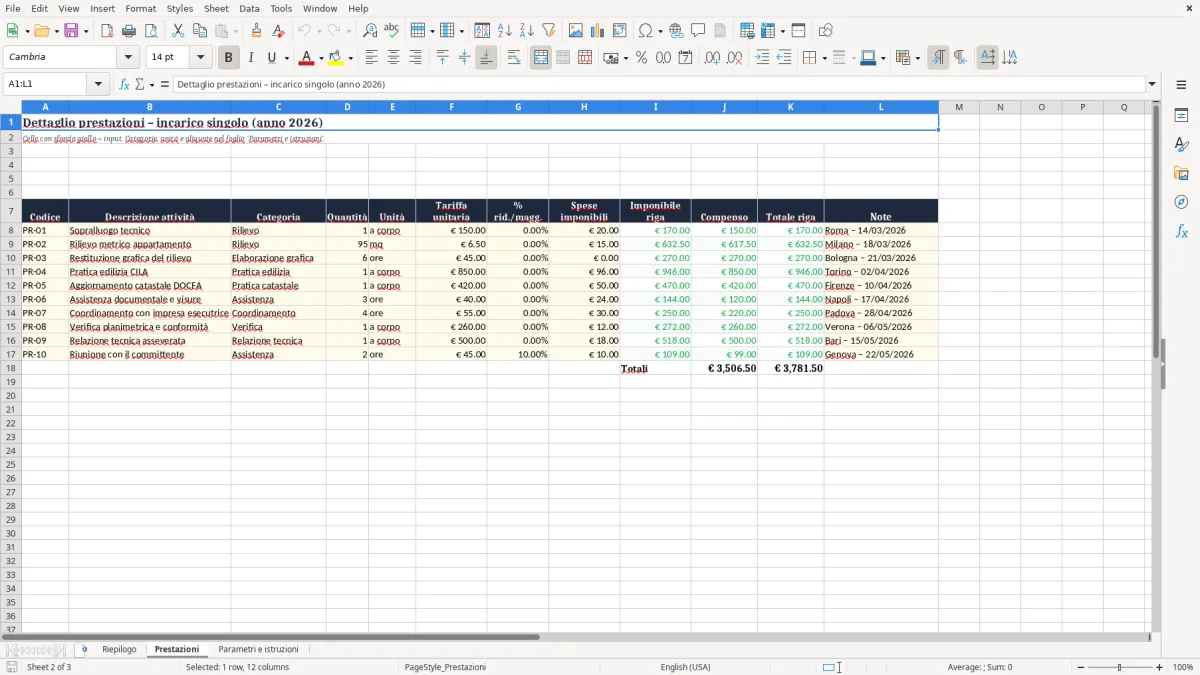Image resolution: width=1200 pixels, height=675 pixels.
Task: Center text horizontally
Action: coord(394,58)
